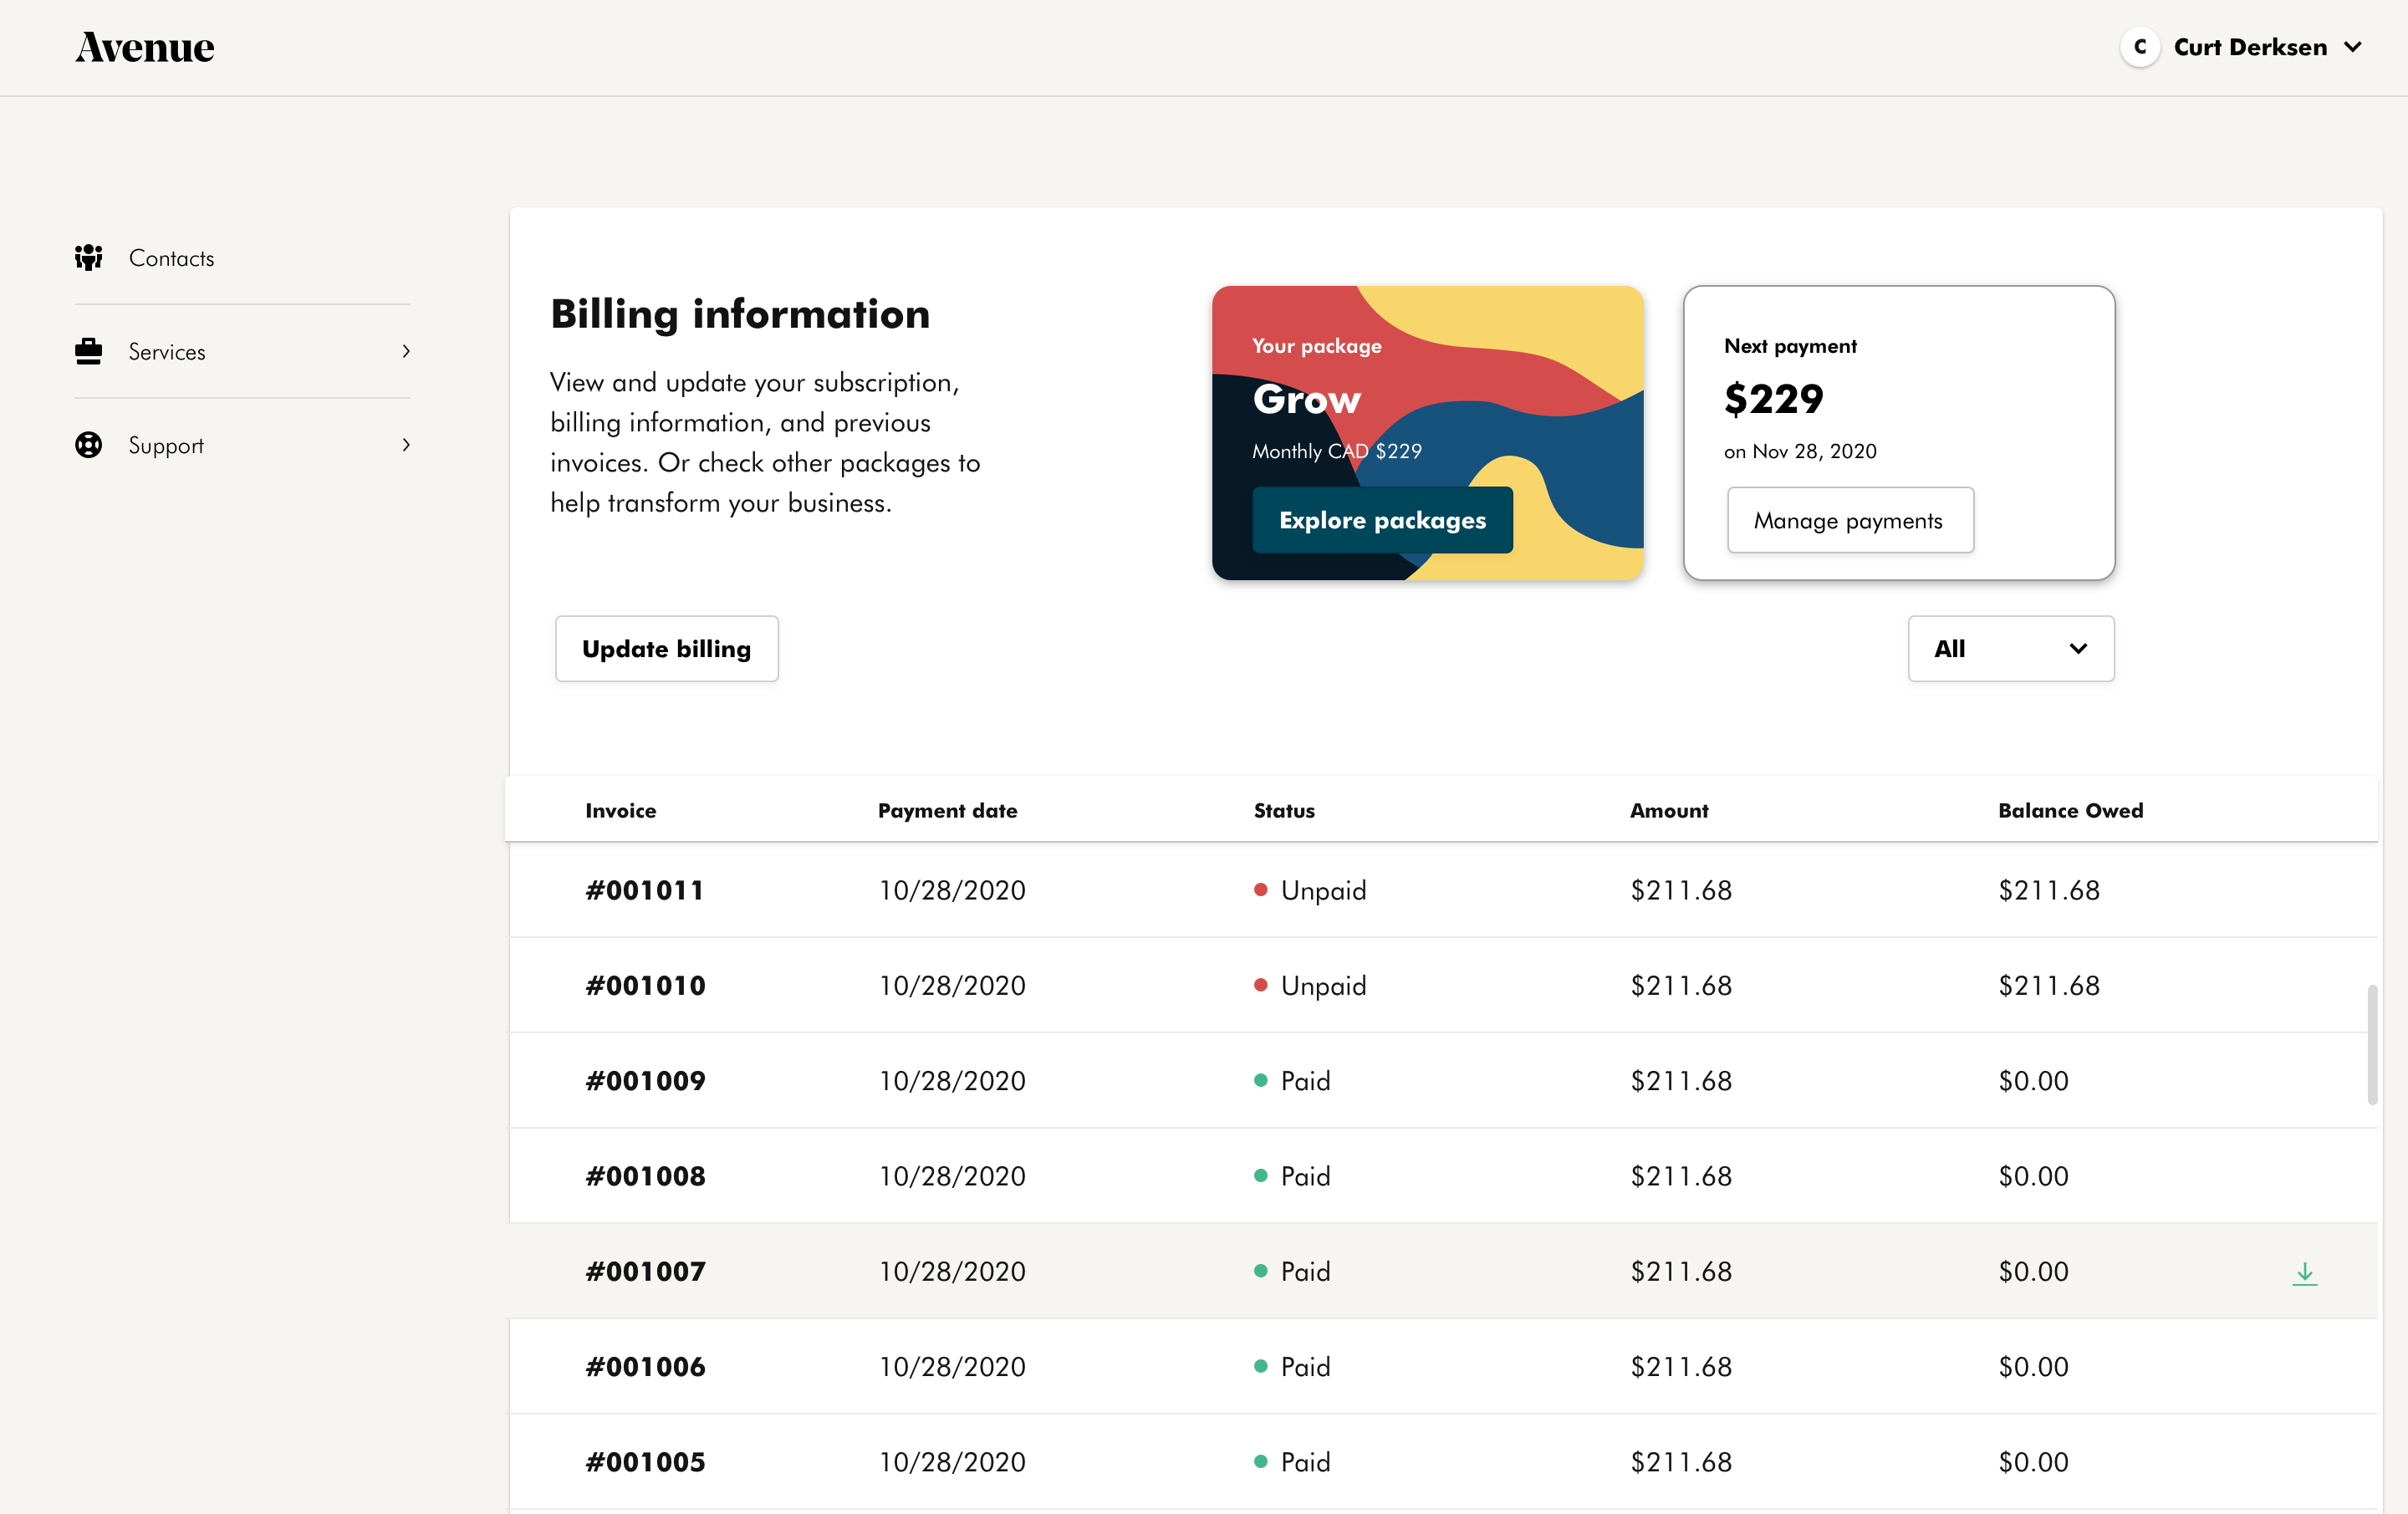This screenshot has height=1514, width=2408.
Task: Click the Avenue logo
Action: (145, 47)
